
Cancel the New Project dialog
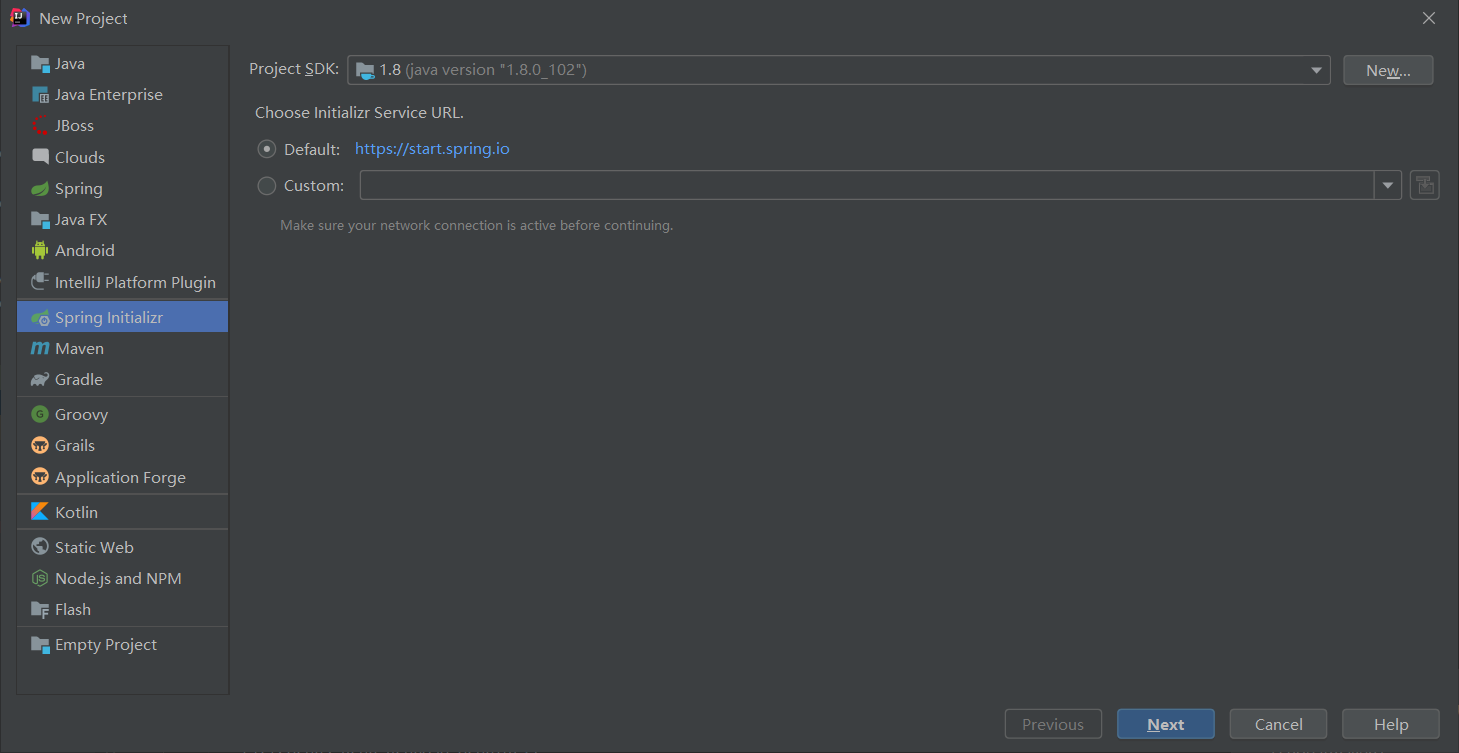[1279, 724]
